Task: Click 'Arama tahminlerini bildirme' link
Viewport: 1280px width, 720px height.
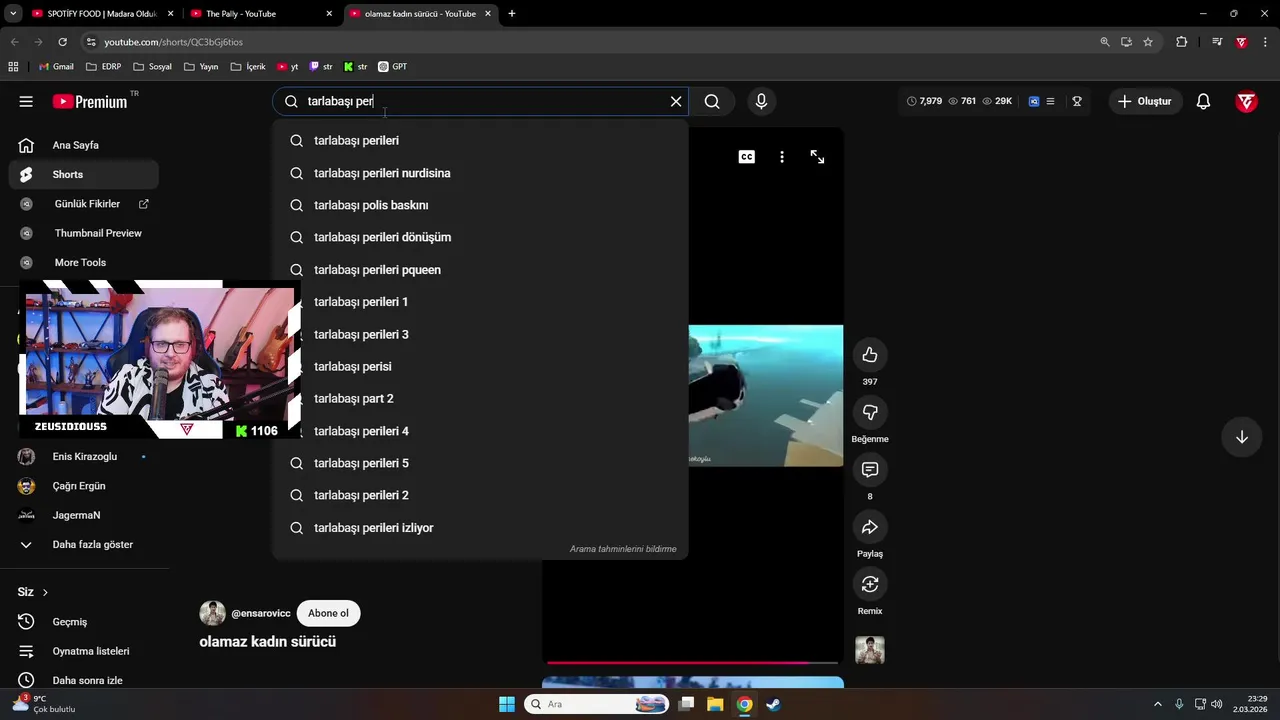Action: click(623, 549)
